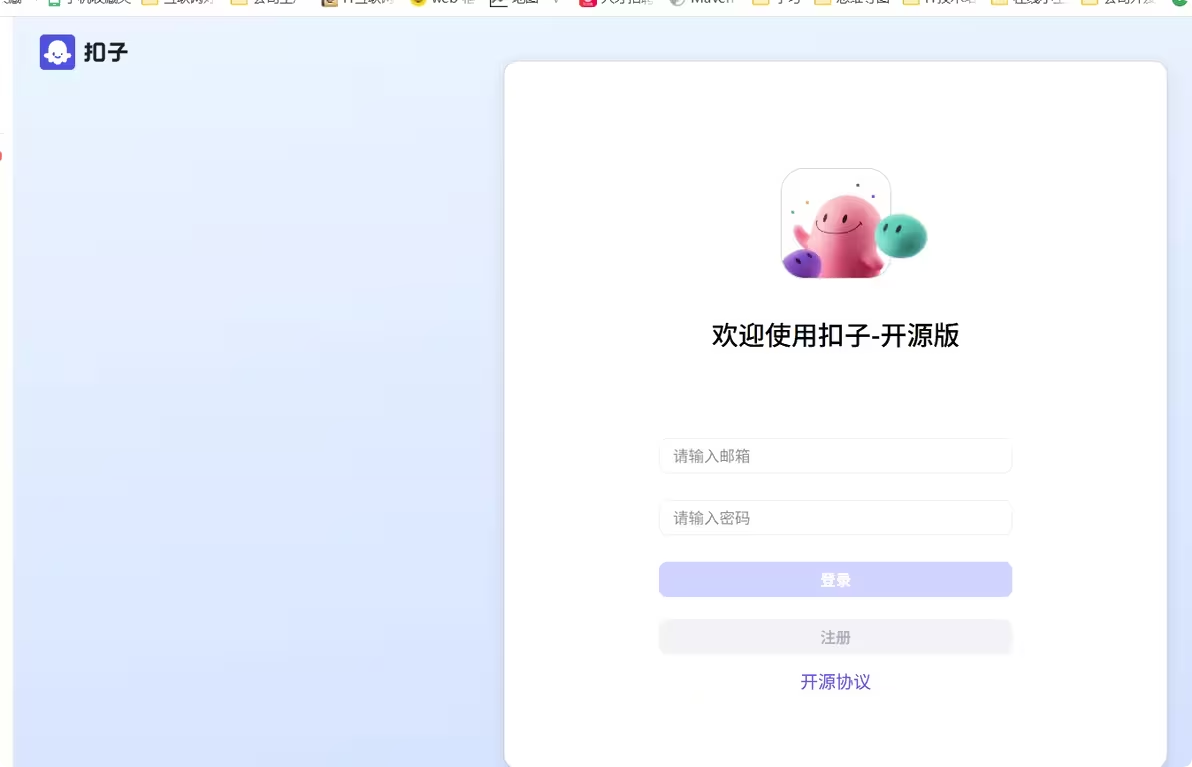Image resolution: width=1192 pixels, height=767 pixels.
Task: Click the yellow folder icon of 公司开发 bookmark
Action: tap(1090, 3)
